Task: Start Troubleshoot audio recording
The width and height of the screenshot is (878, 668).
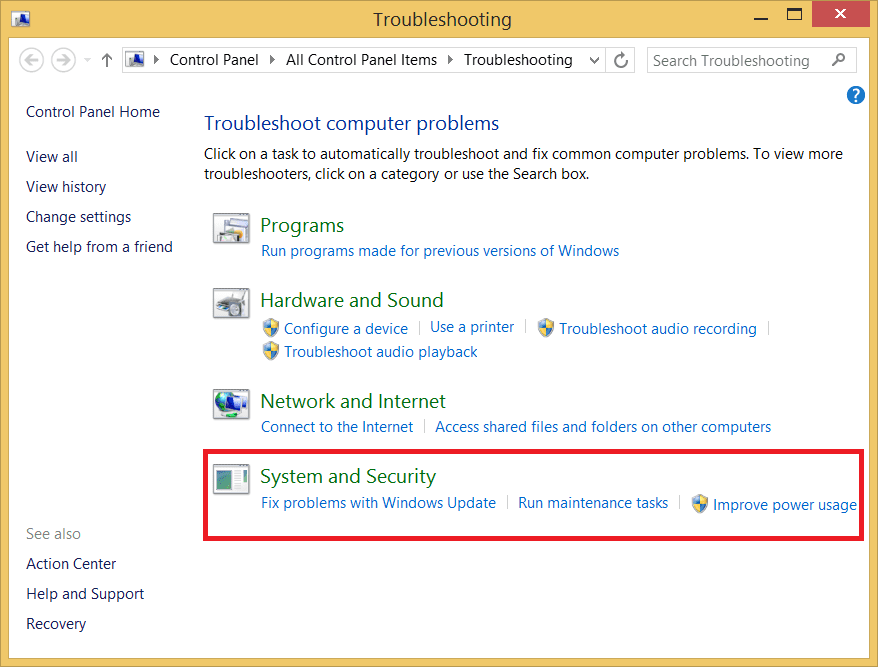Action: 658,329
